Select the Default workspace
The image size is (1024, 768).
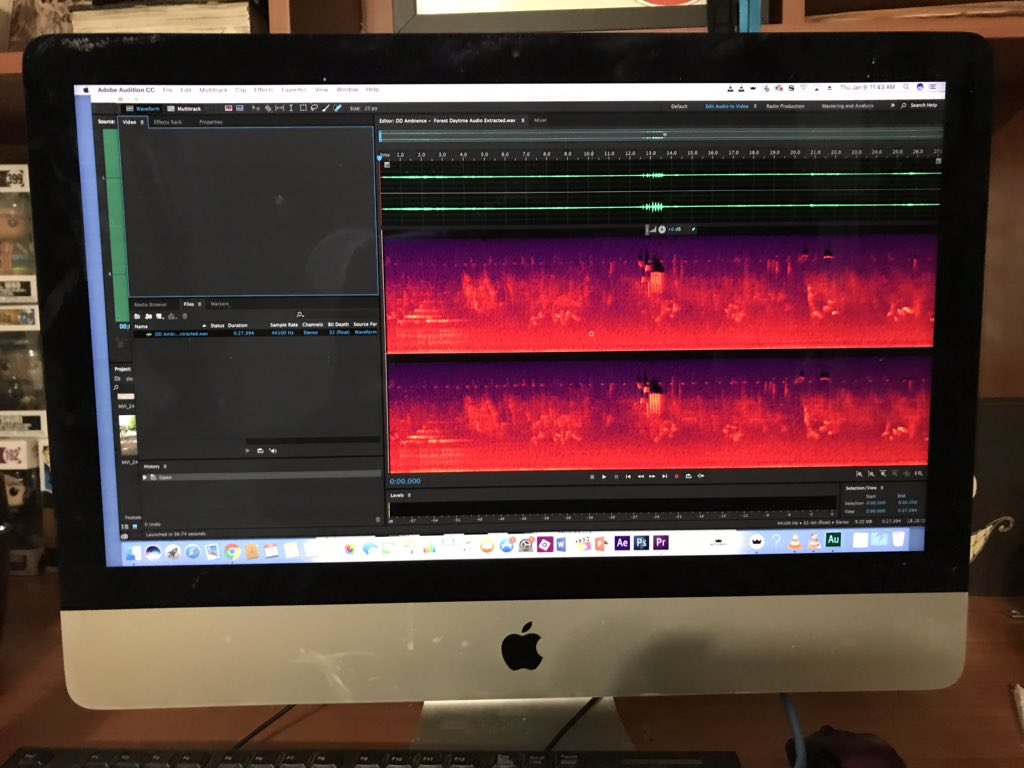point(679,106)
